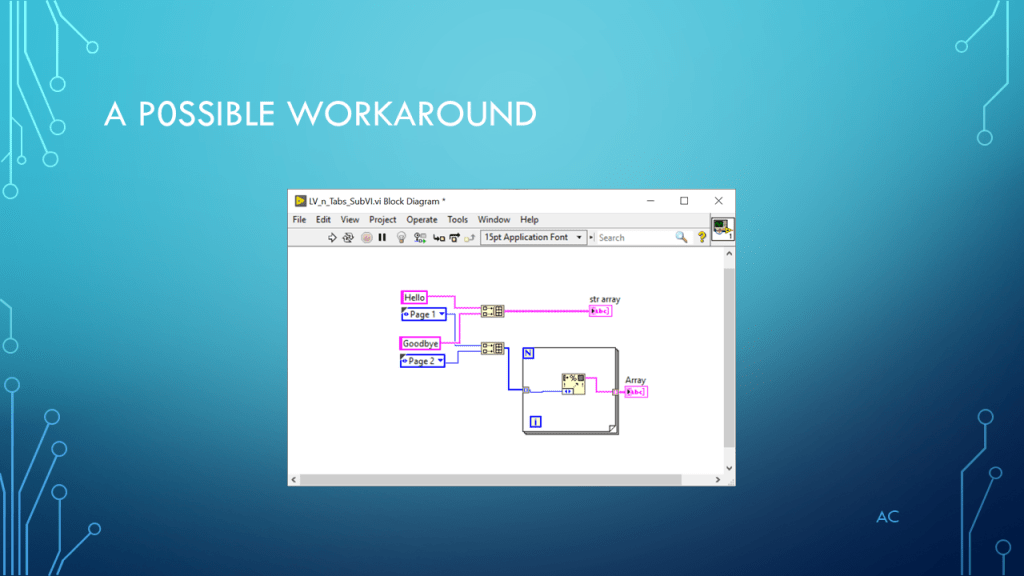Image resolution: width=1024 pixels, height=576 pixels.
Task: Select the Format Into String node in loop
Action: (x=573, y=384)
